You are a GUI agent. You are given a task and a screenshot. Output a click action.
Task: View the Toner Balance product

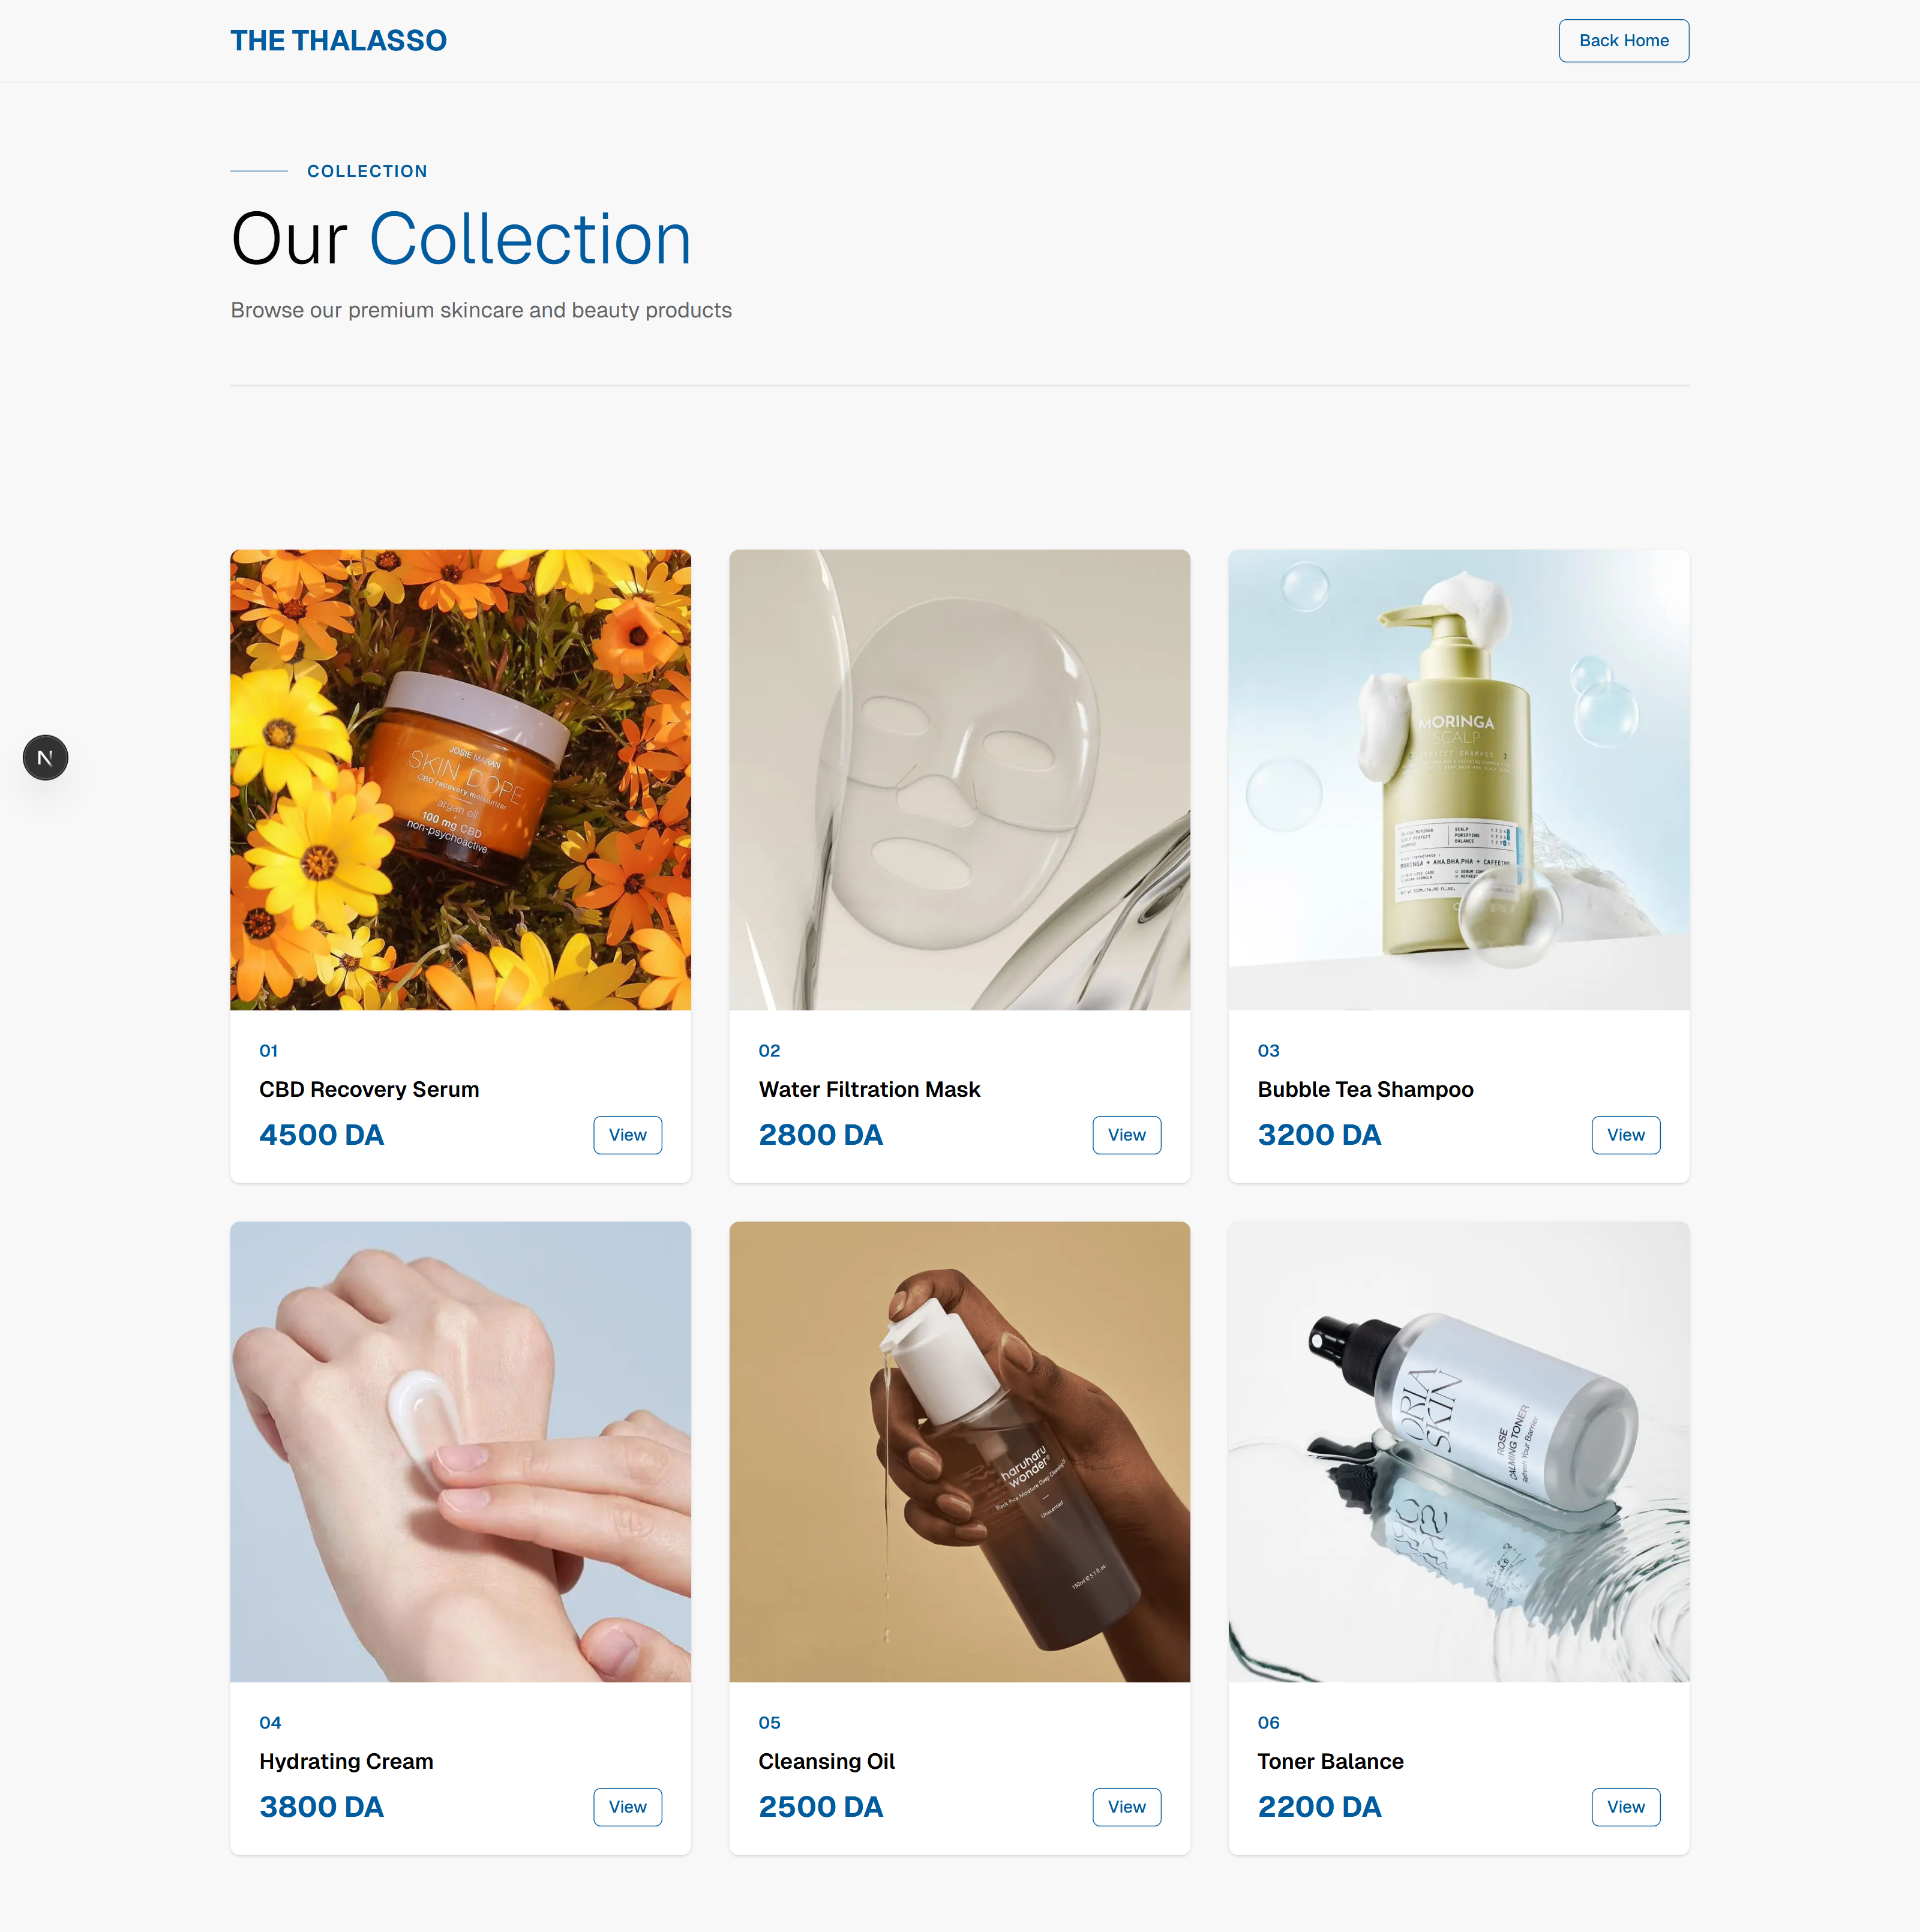pyautogui.click(x=1625, y=1807)
